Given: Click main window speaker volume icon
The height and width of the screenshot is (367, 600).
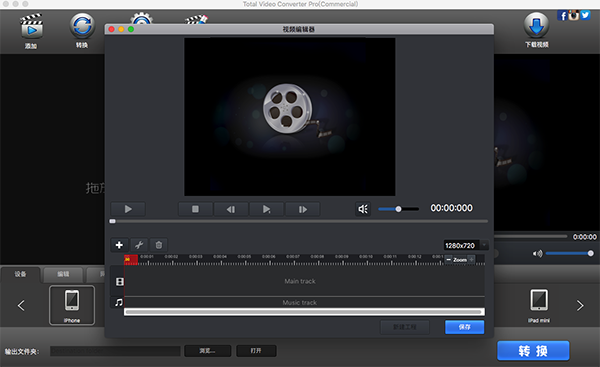Looking at the screenshot, I should pyautogui.click(x=537, y=253).
